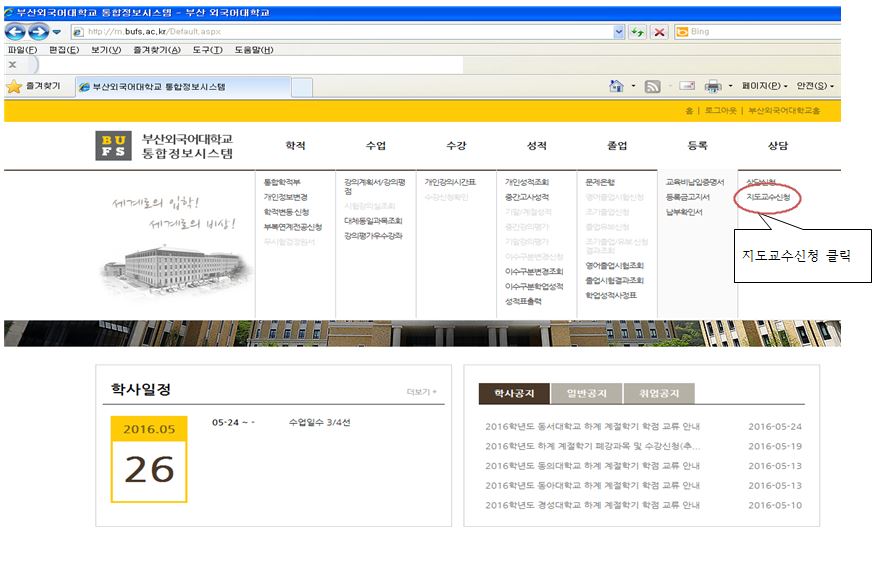Click the Read Mail envelope icon
Image resolution: width=888 pixels, height=578 pixels.
pyautogui.click(x=687, y=87)
